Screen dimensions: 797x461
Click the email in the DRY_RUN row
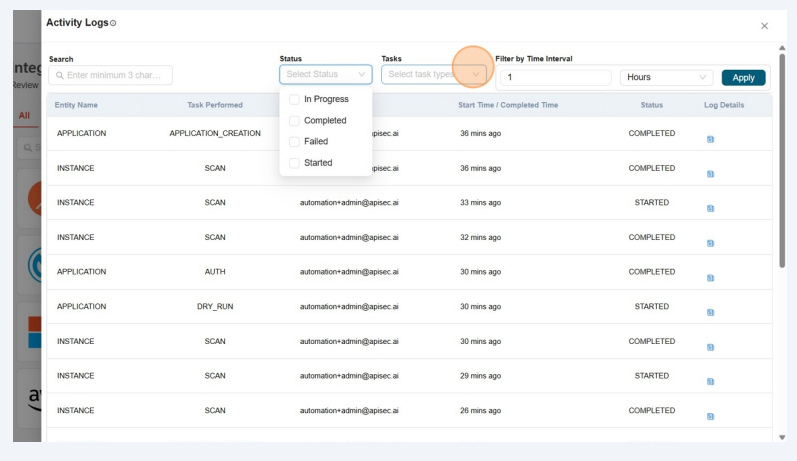point(349,306)
